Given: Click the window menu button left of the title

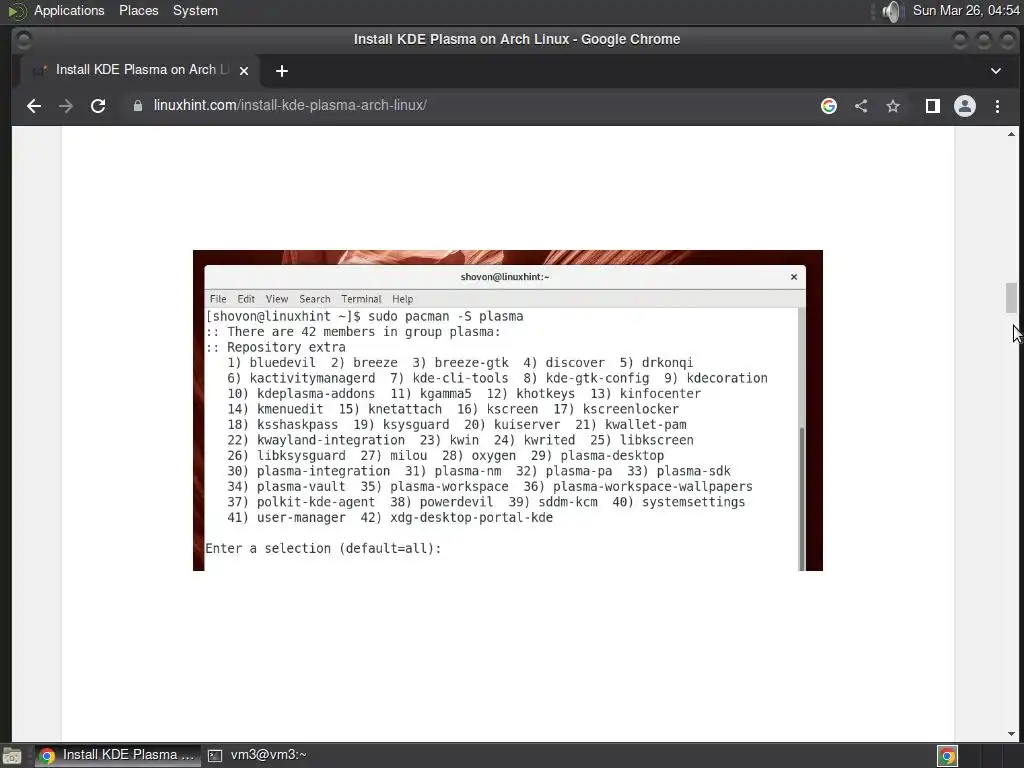Looking at the screenshot, I should tap(24, 40).
